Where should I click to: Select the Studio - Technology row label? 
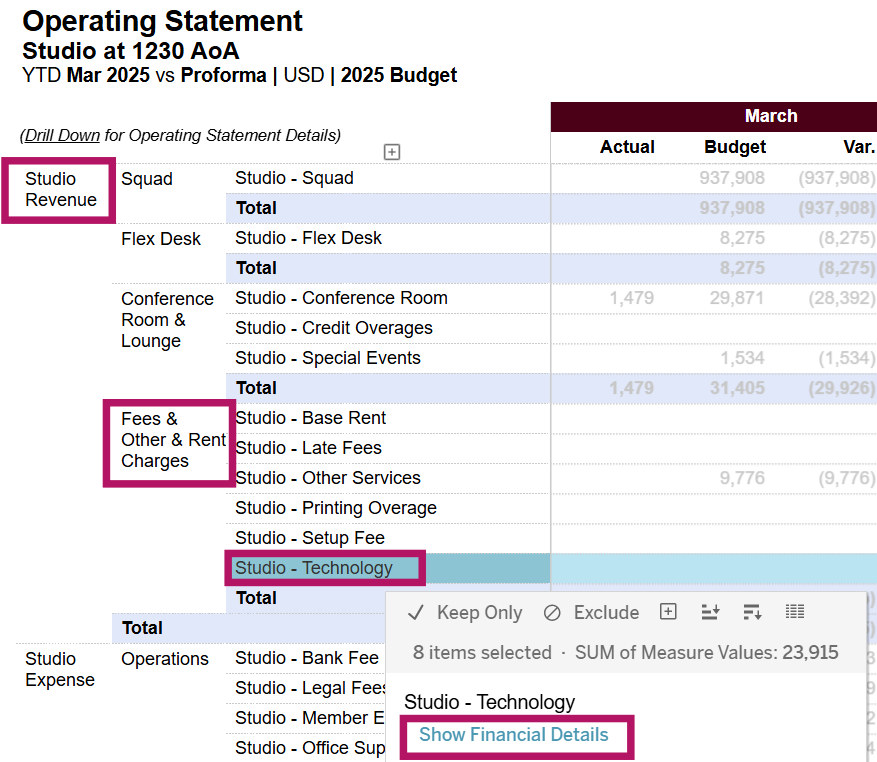314,568
